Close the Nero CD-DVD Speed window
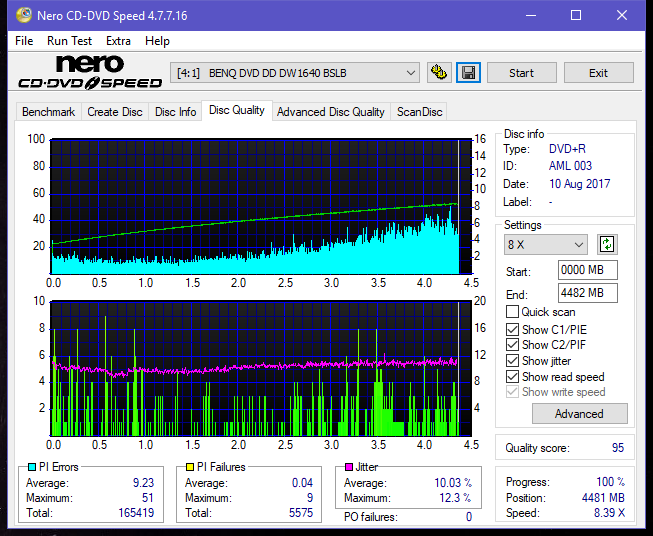 (x=622, y=15)
